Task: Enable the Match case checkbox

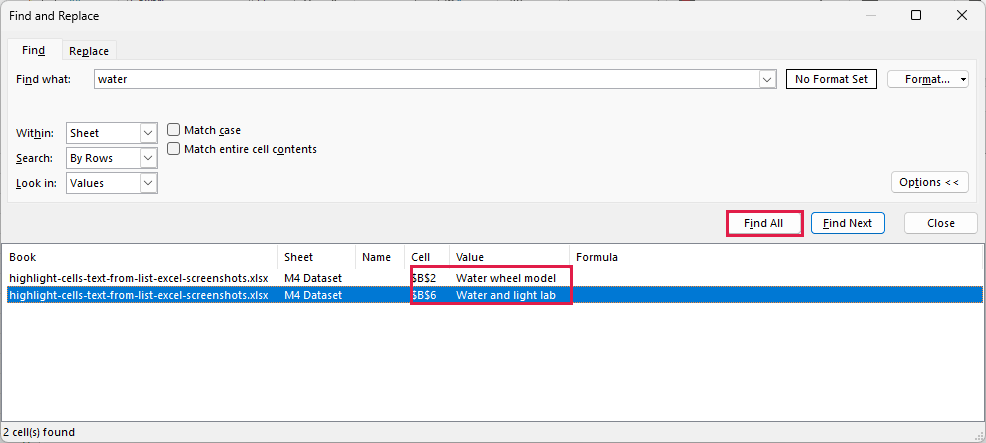Action: point(174,130)
